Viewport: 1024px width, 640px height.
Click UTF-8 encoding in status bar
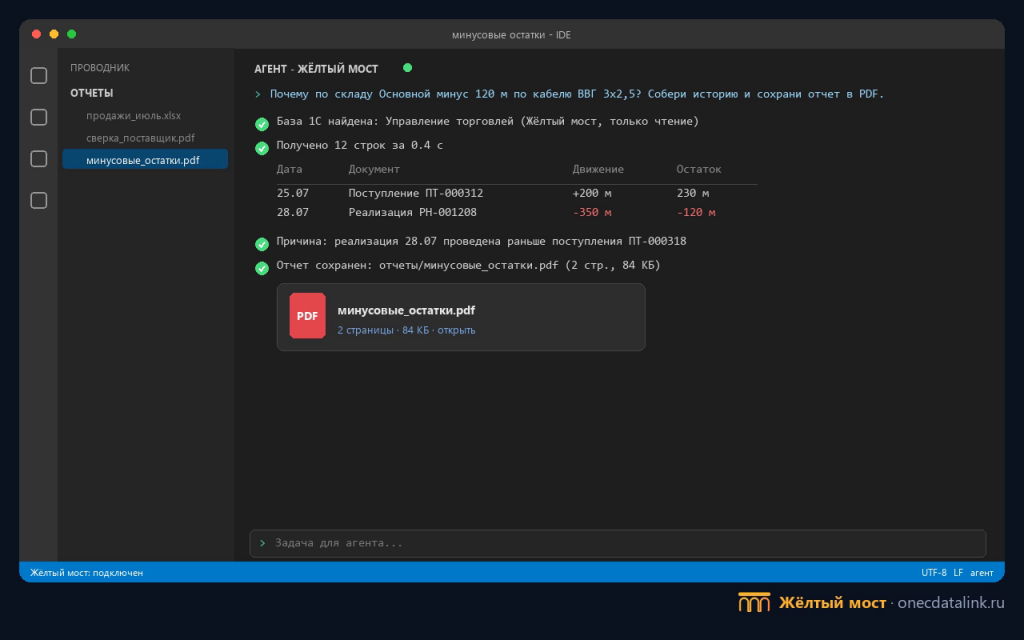pos(934,573)
